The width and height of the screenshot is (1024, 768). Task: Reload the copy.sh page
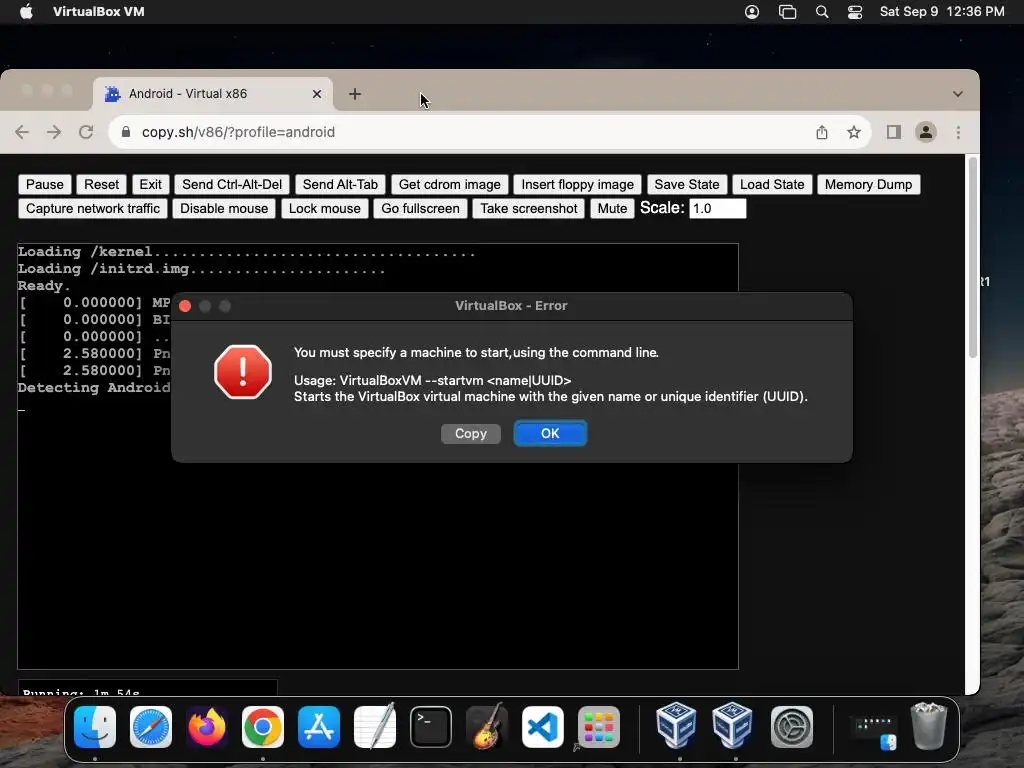[86, 132]
